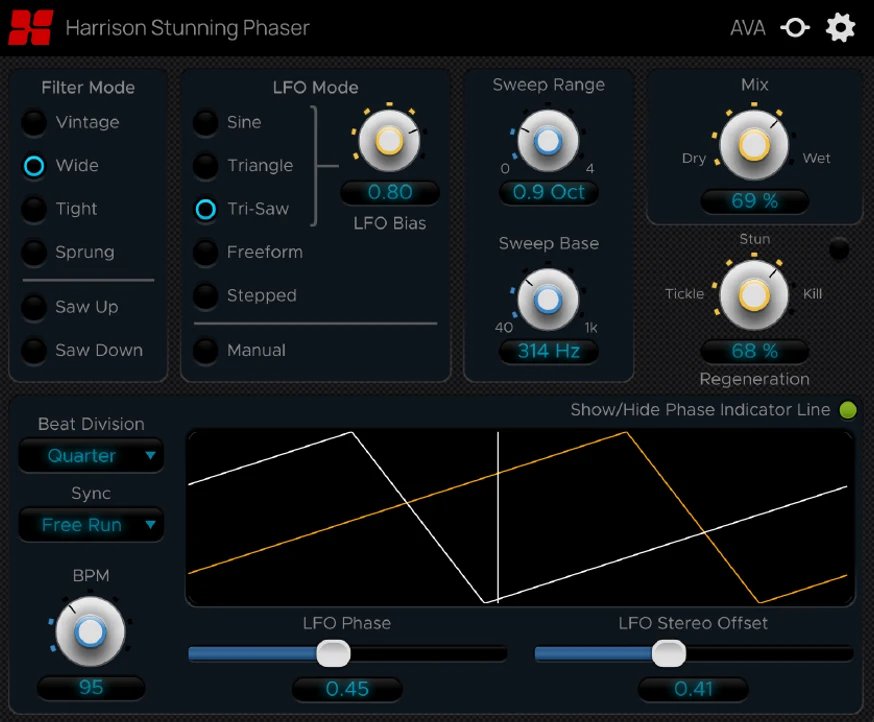This screenshot has width=874, height=722.
Task: Toggle the Show/Hide Phase Indicator Line button
Action: click(x=848, y=410)
